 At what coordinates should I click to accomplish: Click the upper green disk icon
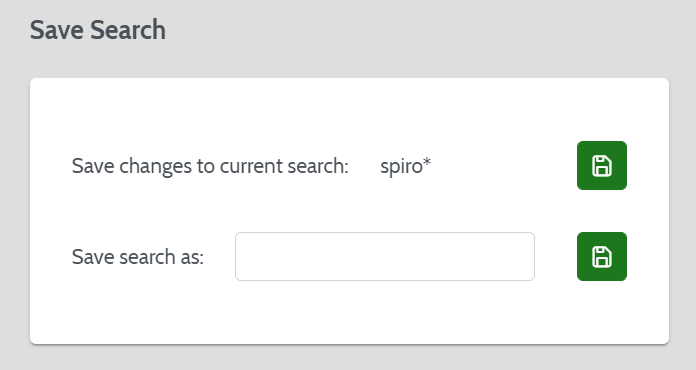pyautogui.click(x=601, y=165)
